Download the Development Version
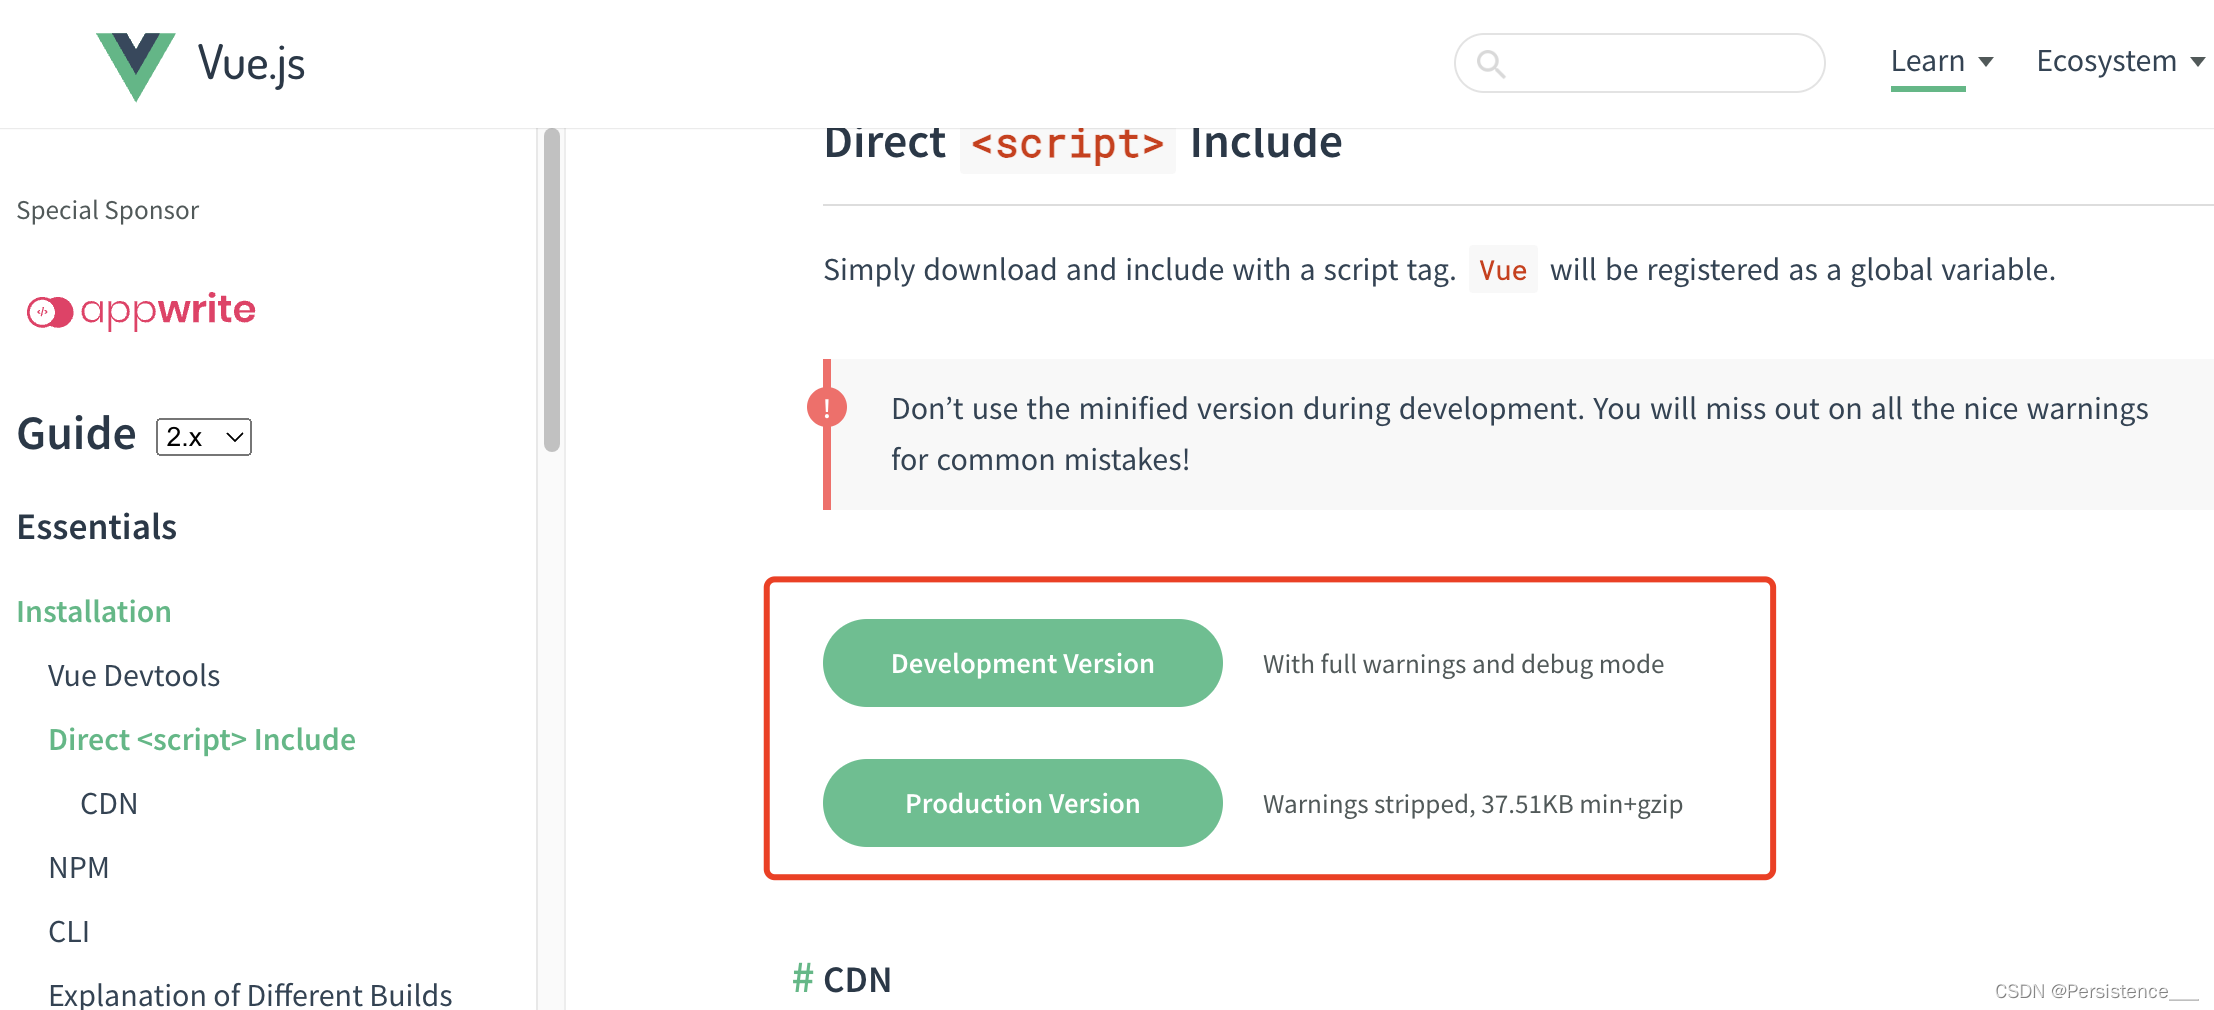The image size is (2214, 1010). pos(1022,663)
